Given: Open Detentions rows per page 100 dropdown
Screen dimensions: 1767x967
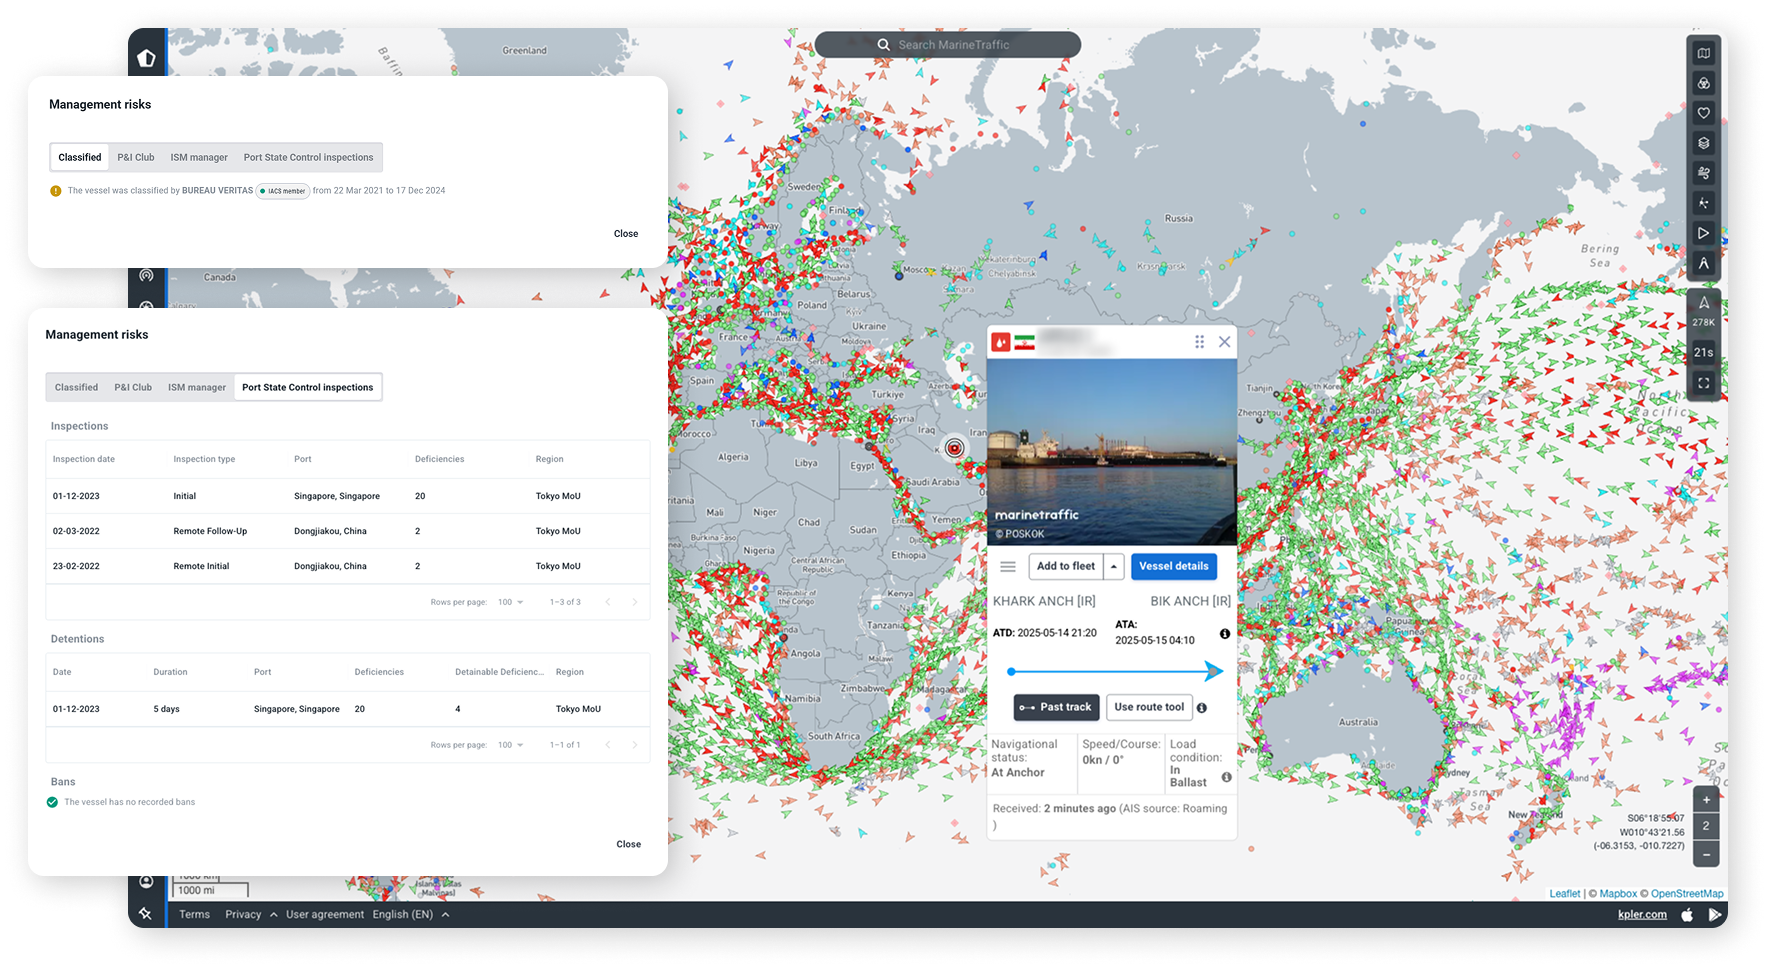Looking at the screenshot, I should tap(511, 745).
